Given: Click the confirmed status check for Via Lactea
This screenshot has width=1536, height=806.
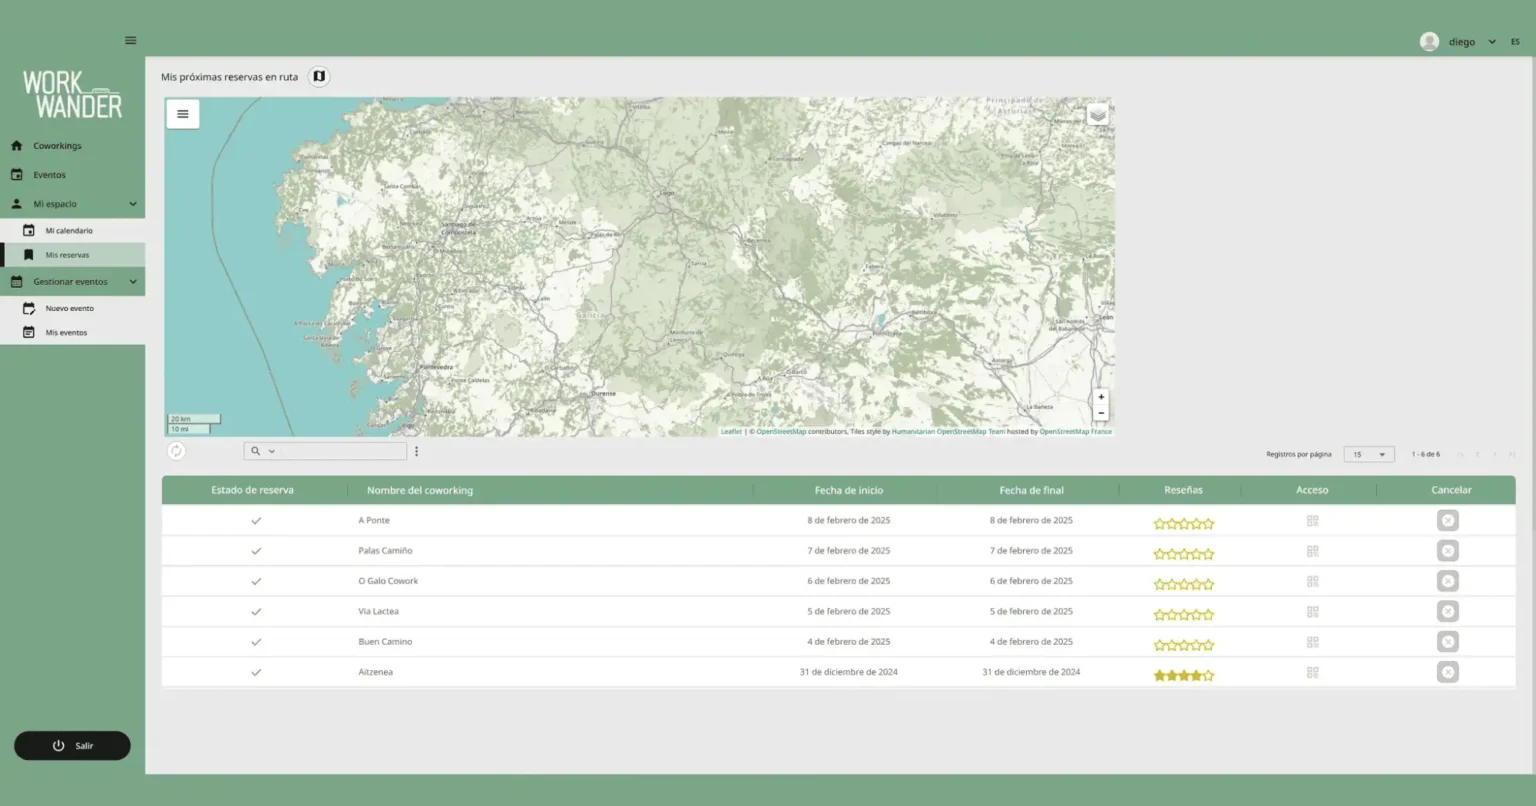Looking at the screenshot, I should pos(256,611).
